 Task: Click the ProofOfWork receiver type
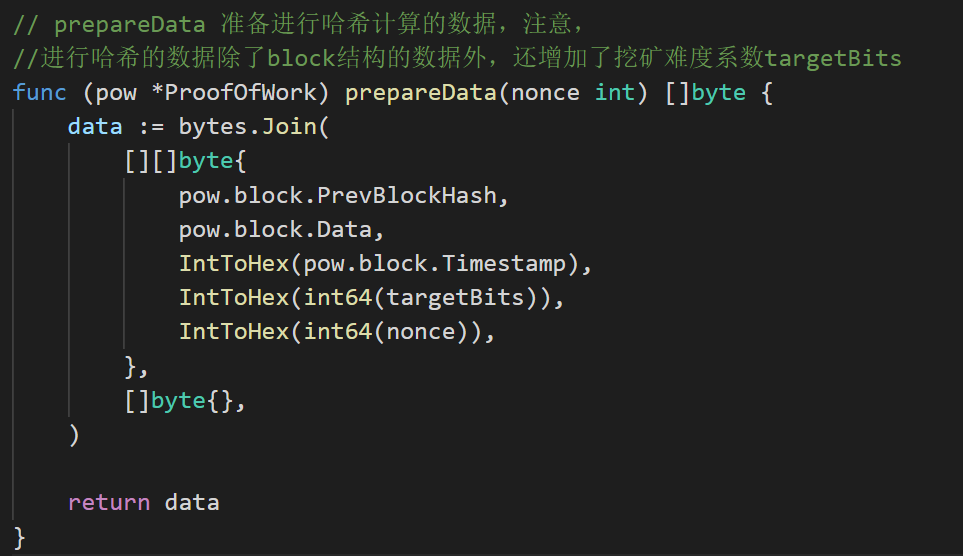[x=241, y=93]
